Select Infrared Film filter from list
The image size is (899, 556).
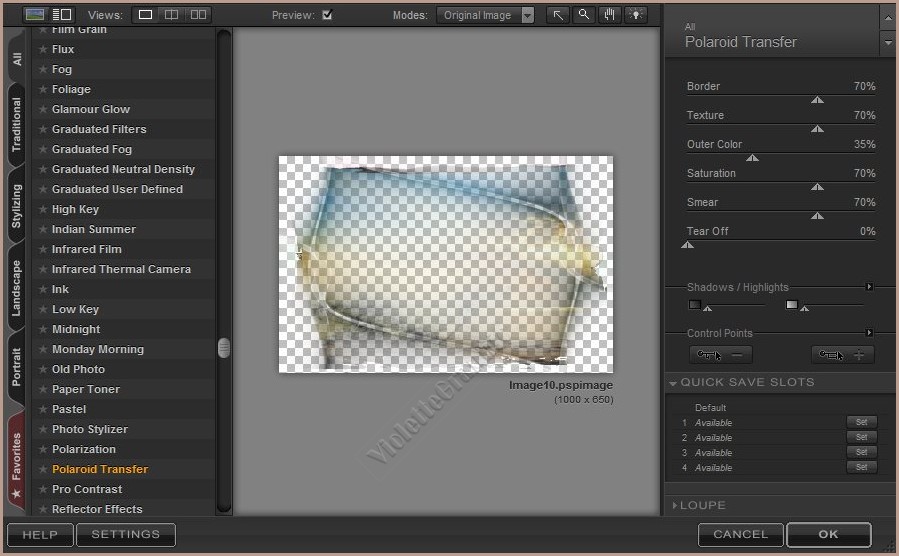[x=87, y=249]
